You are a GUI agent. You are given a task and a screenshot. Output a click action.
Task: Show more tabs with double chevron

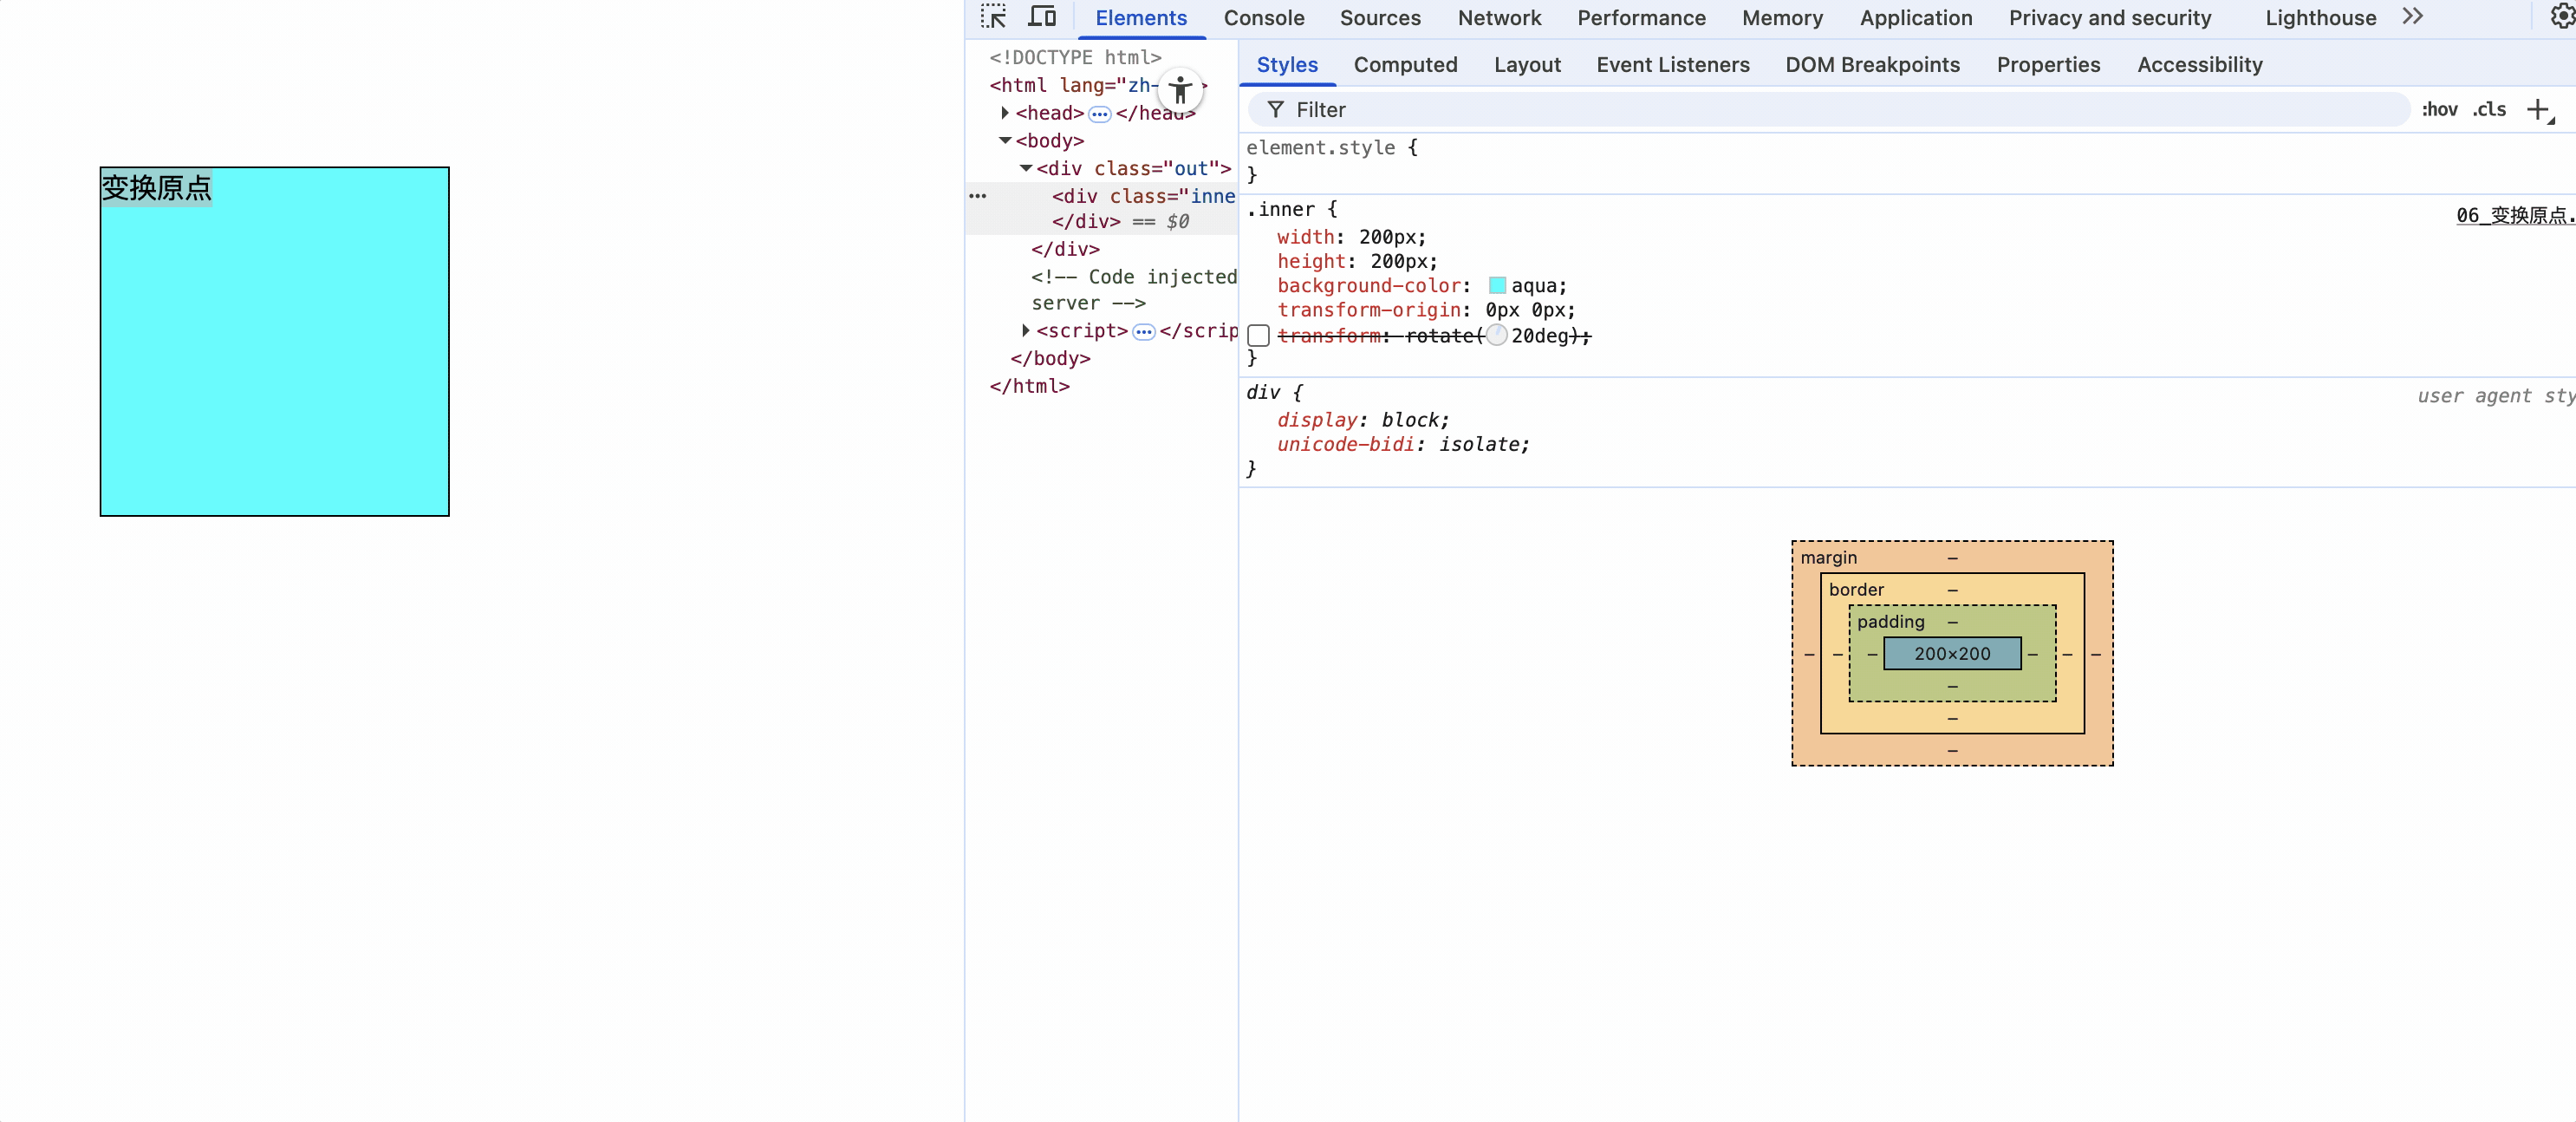pos(2412,17)
